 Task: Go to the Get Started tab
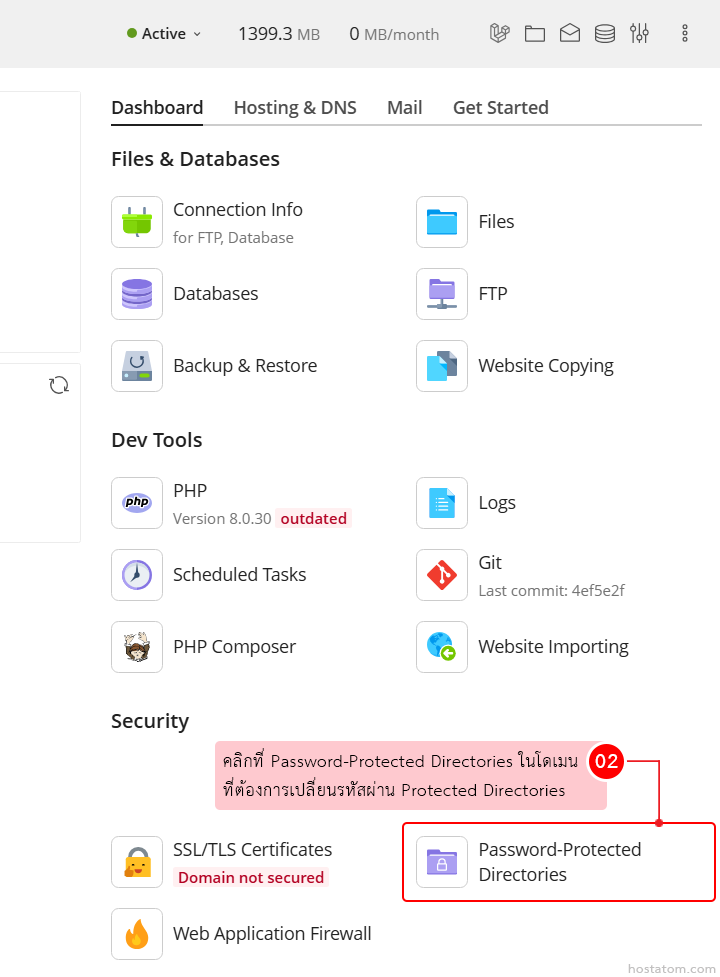click(x=500, y=108)
